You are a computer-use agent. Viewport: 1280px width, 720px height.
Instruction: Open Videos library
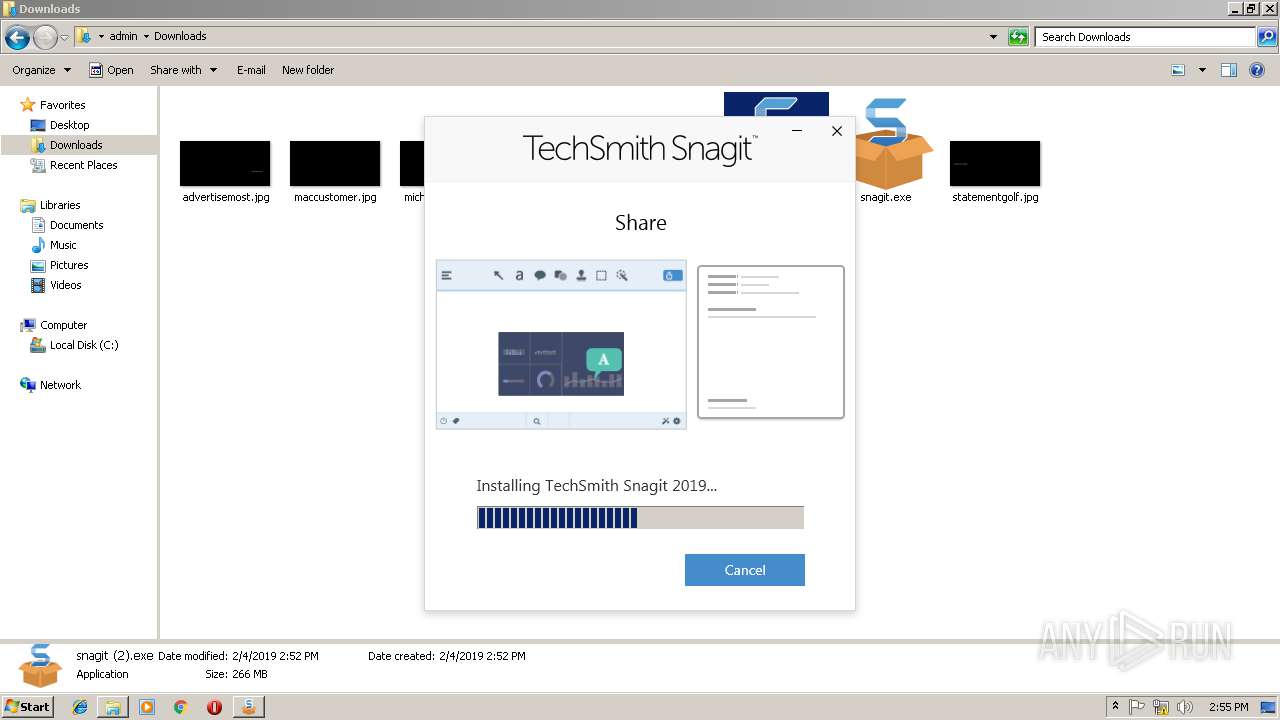pyautogui.click(x=65, y=285)
